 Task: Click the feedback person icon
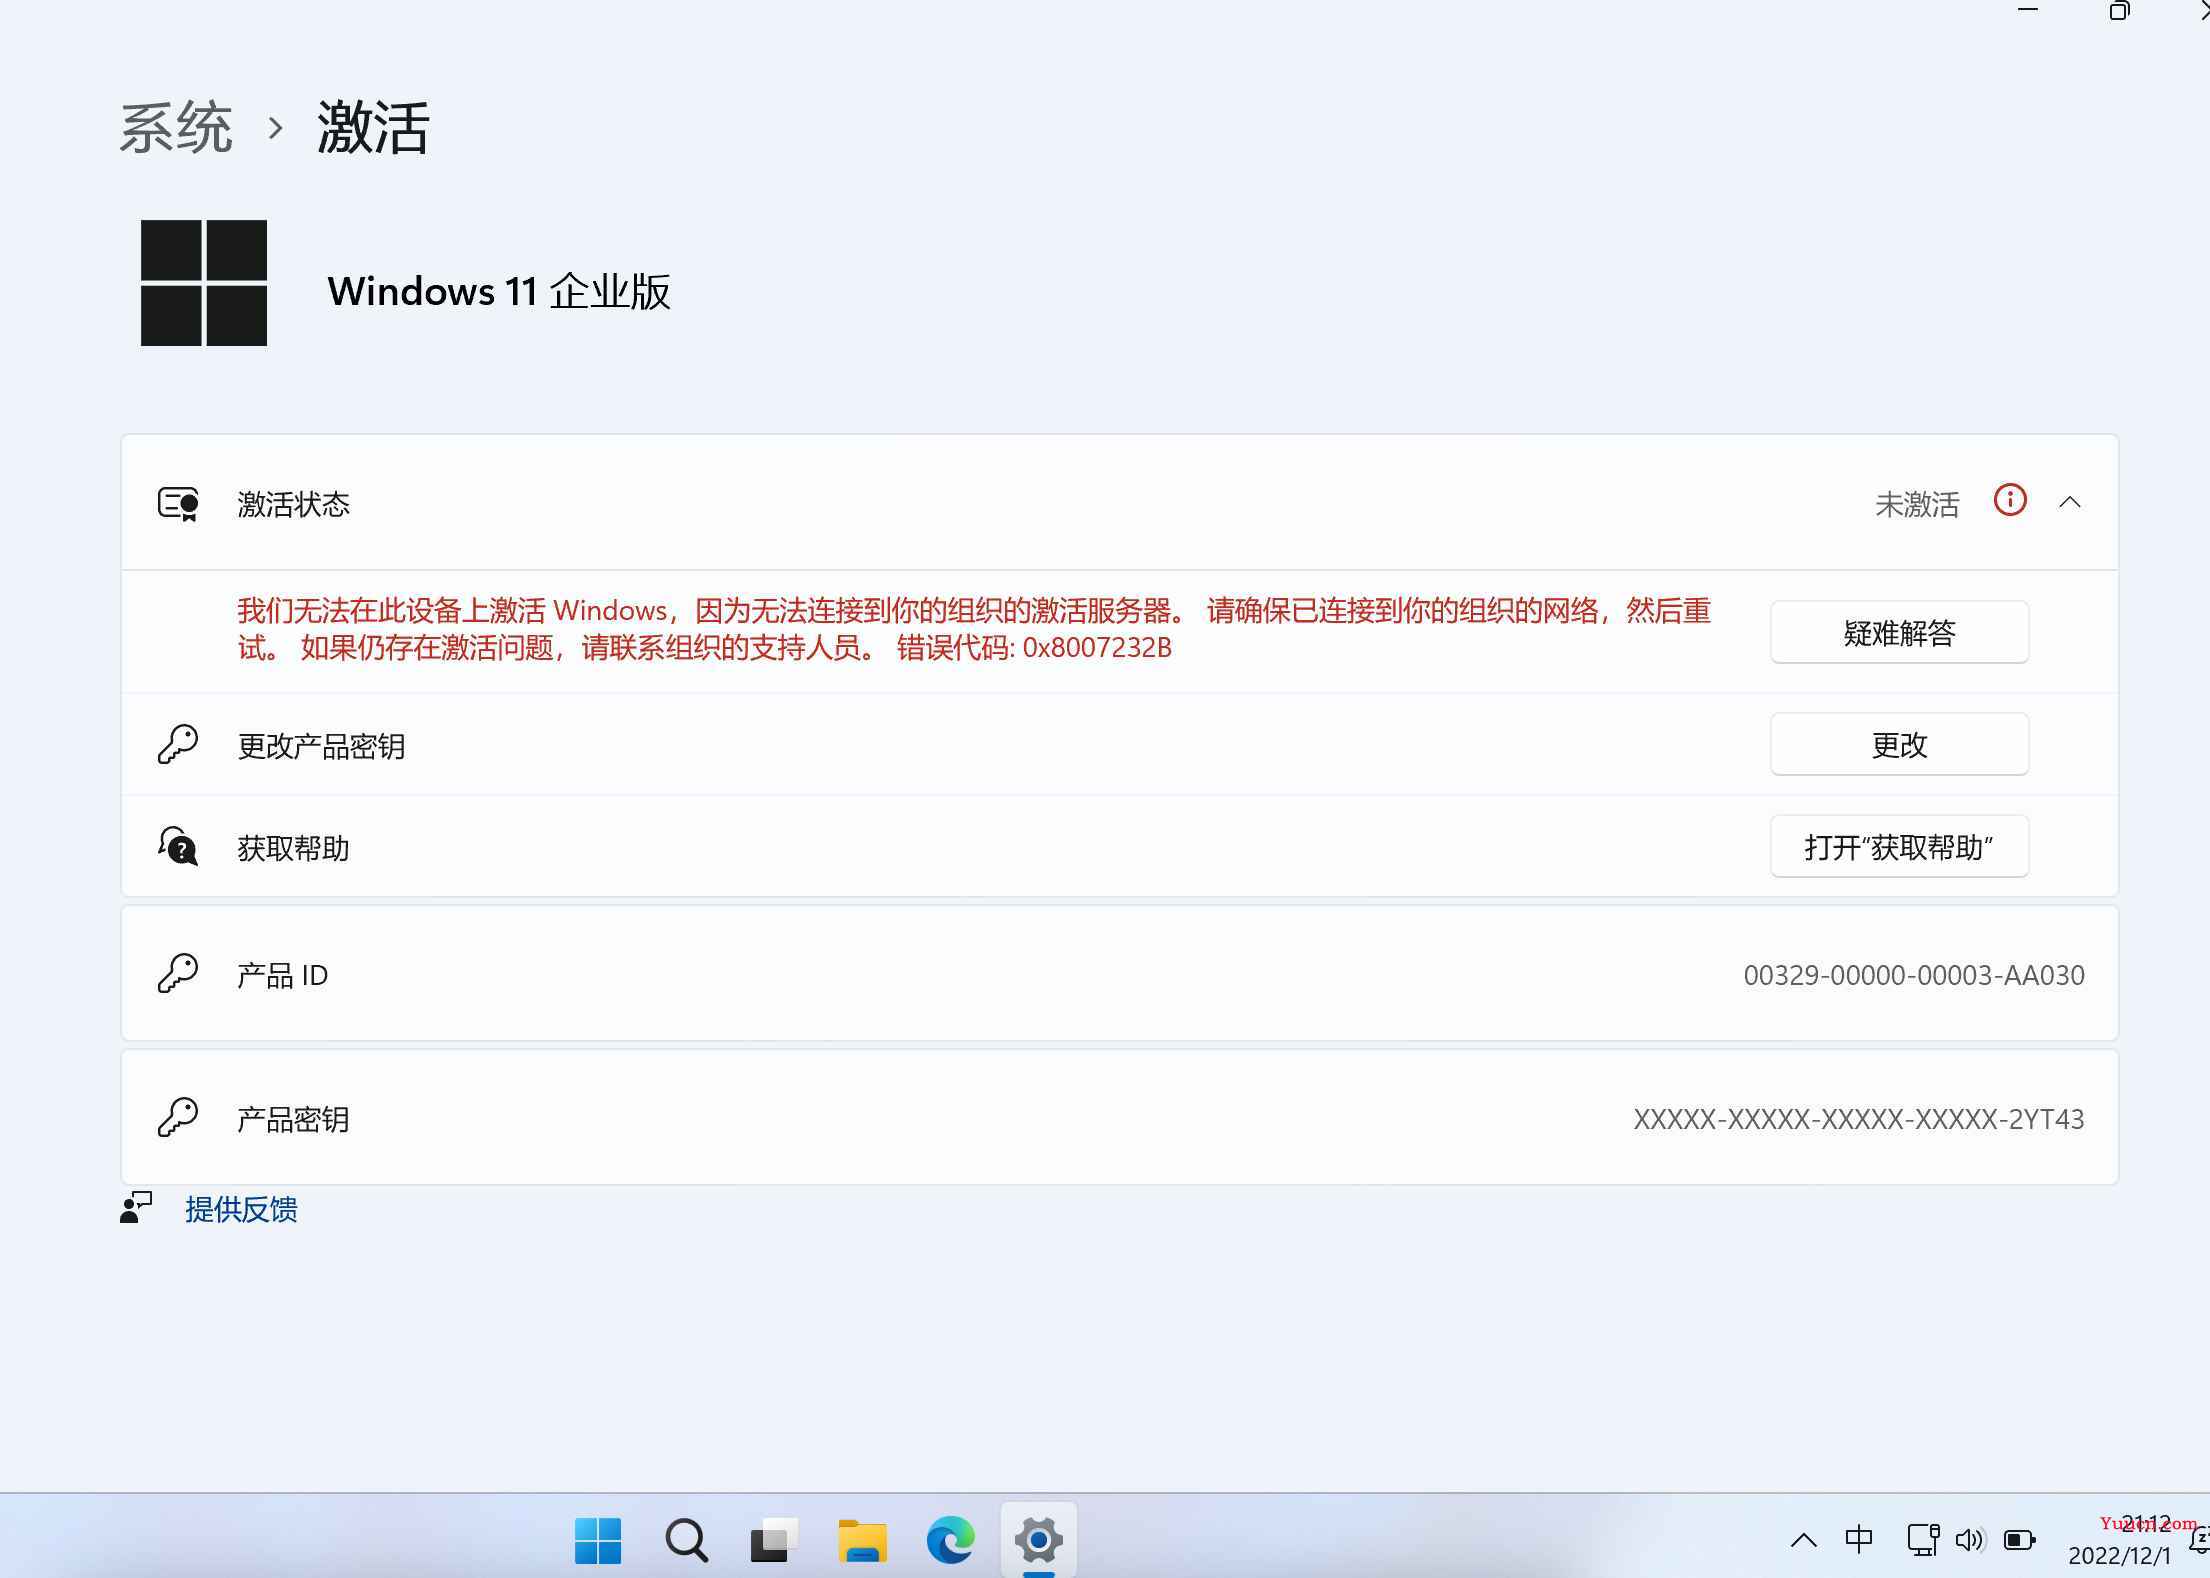136,1207
